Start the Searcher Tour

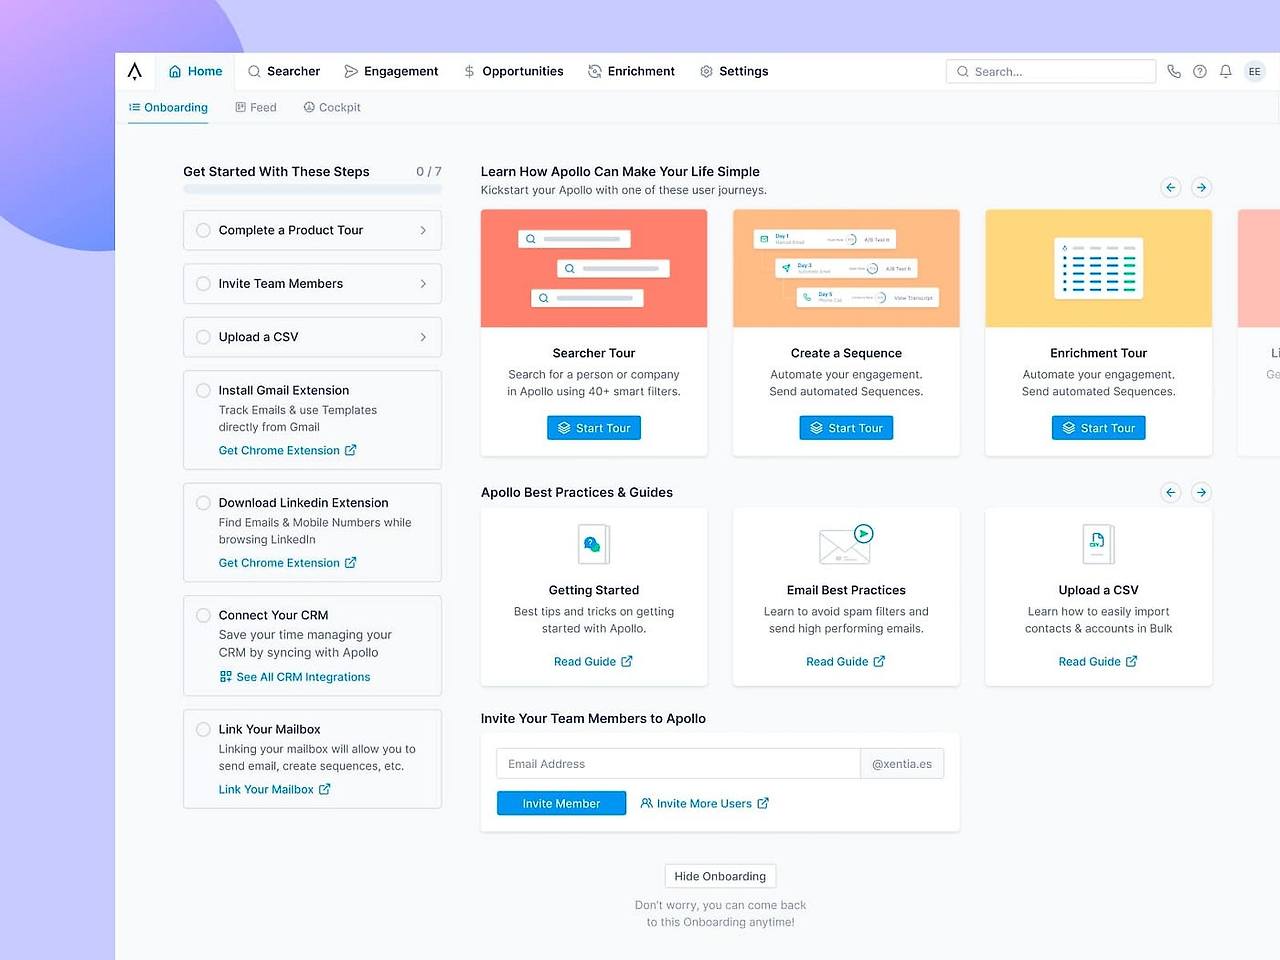pyautogui.click(x=594, y=428)
